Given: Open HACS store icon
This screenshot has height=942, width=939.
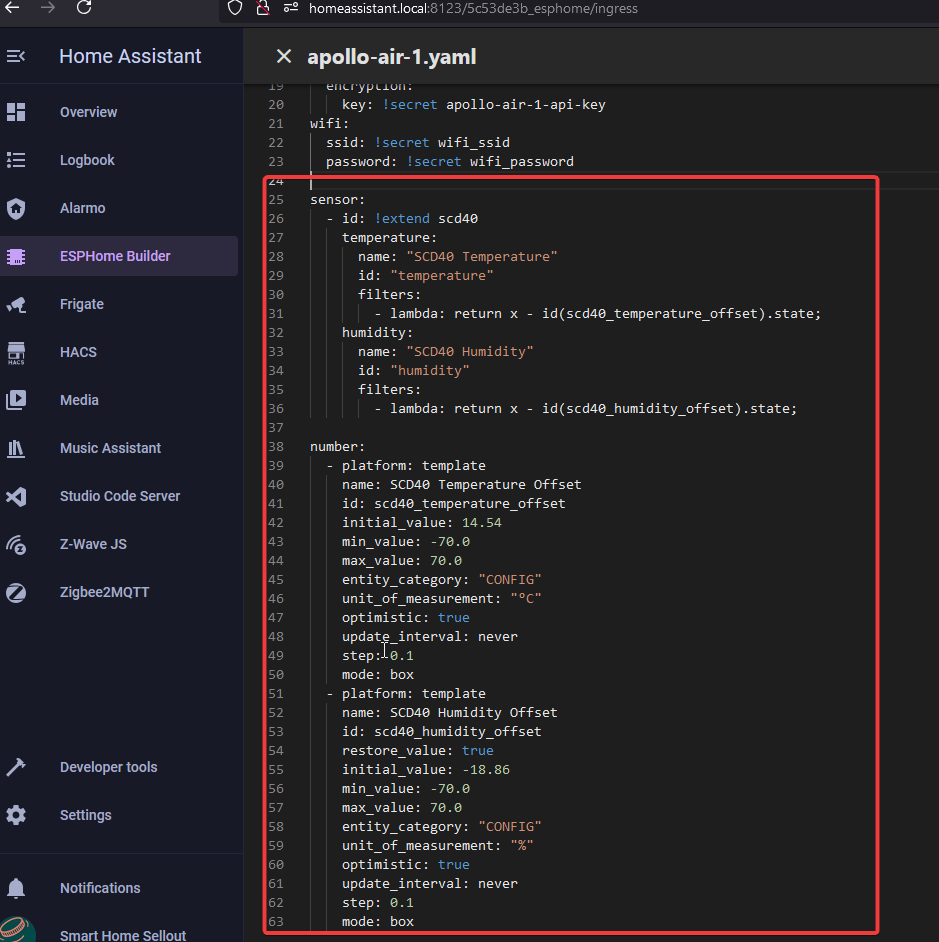Looking at the screenshot, I should point(16,352).
